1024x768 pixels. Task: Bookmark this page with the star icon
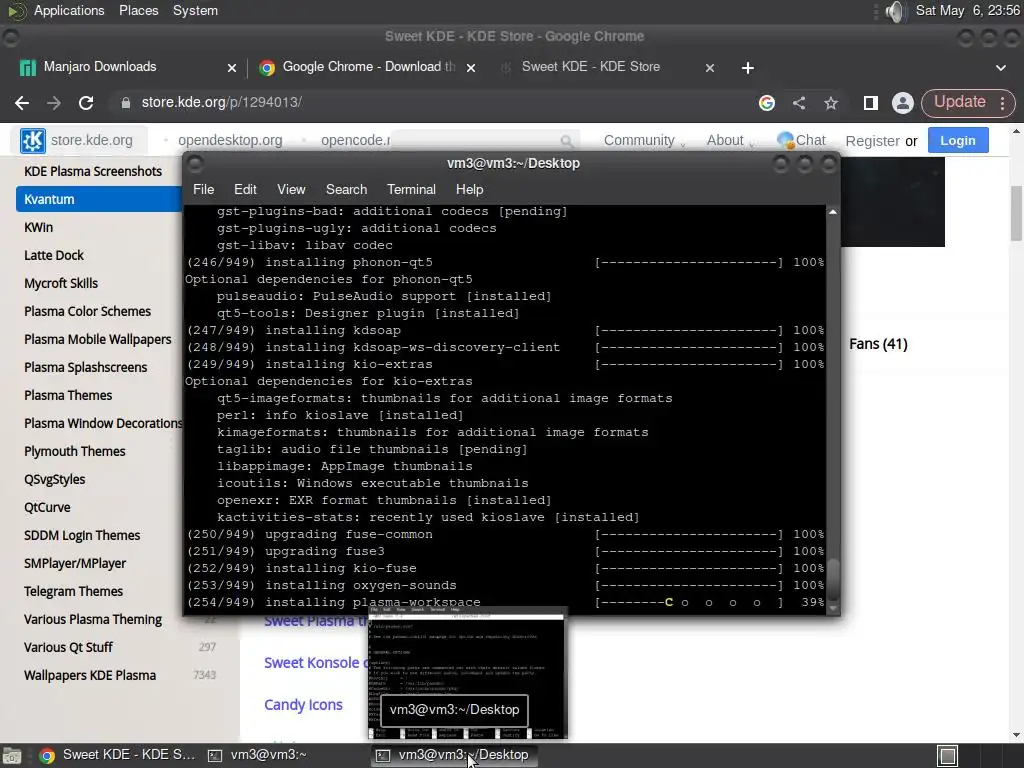coord(831,103)
